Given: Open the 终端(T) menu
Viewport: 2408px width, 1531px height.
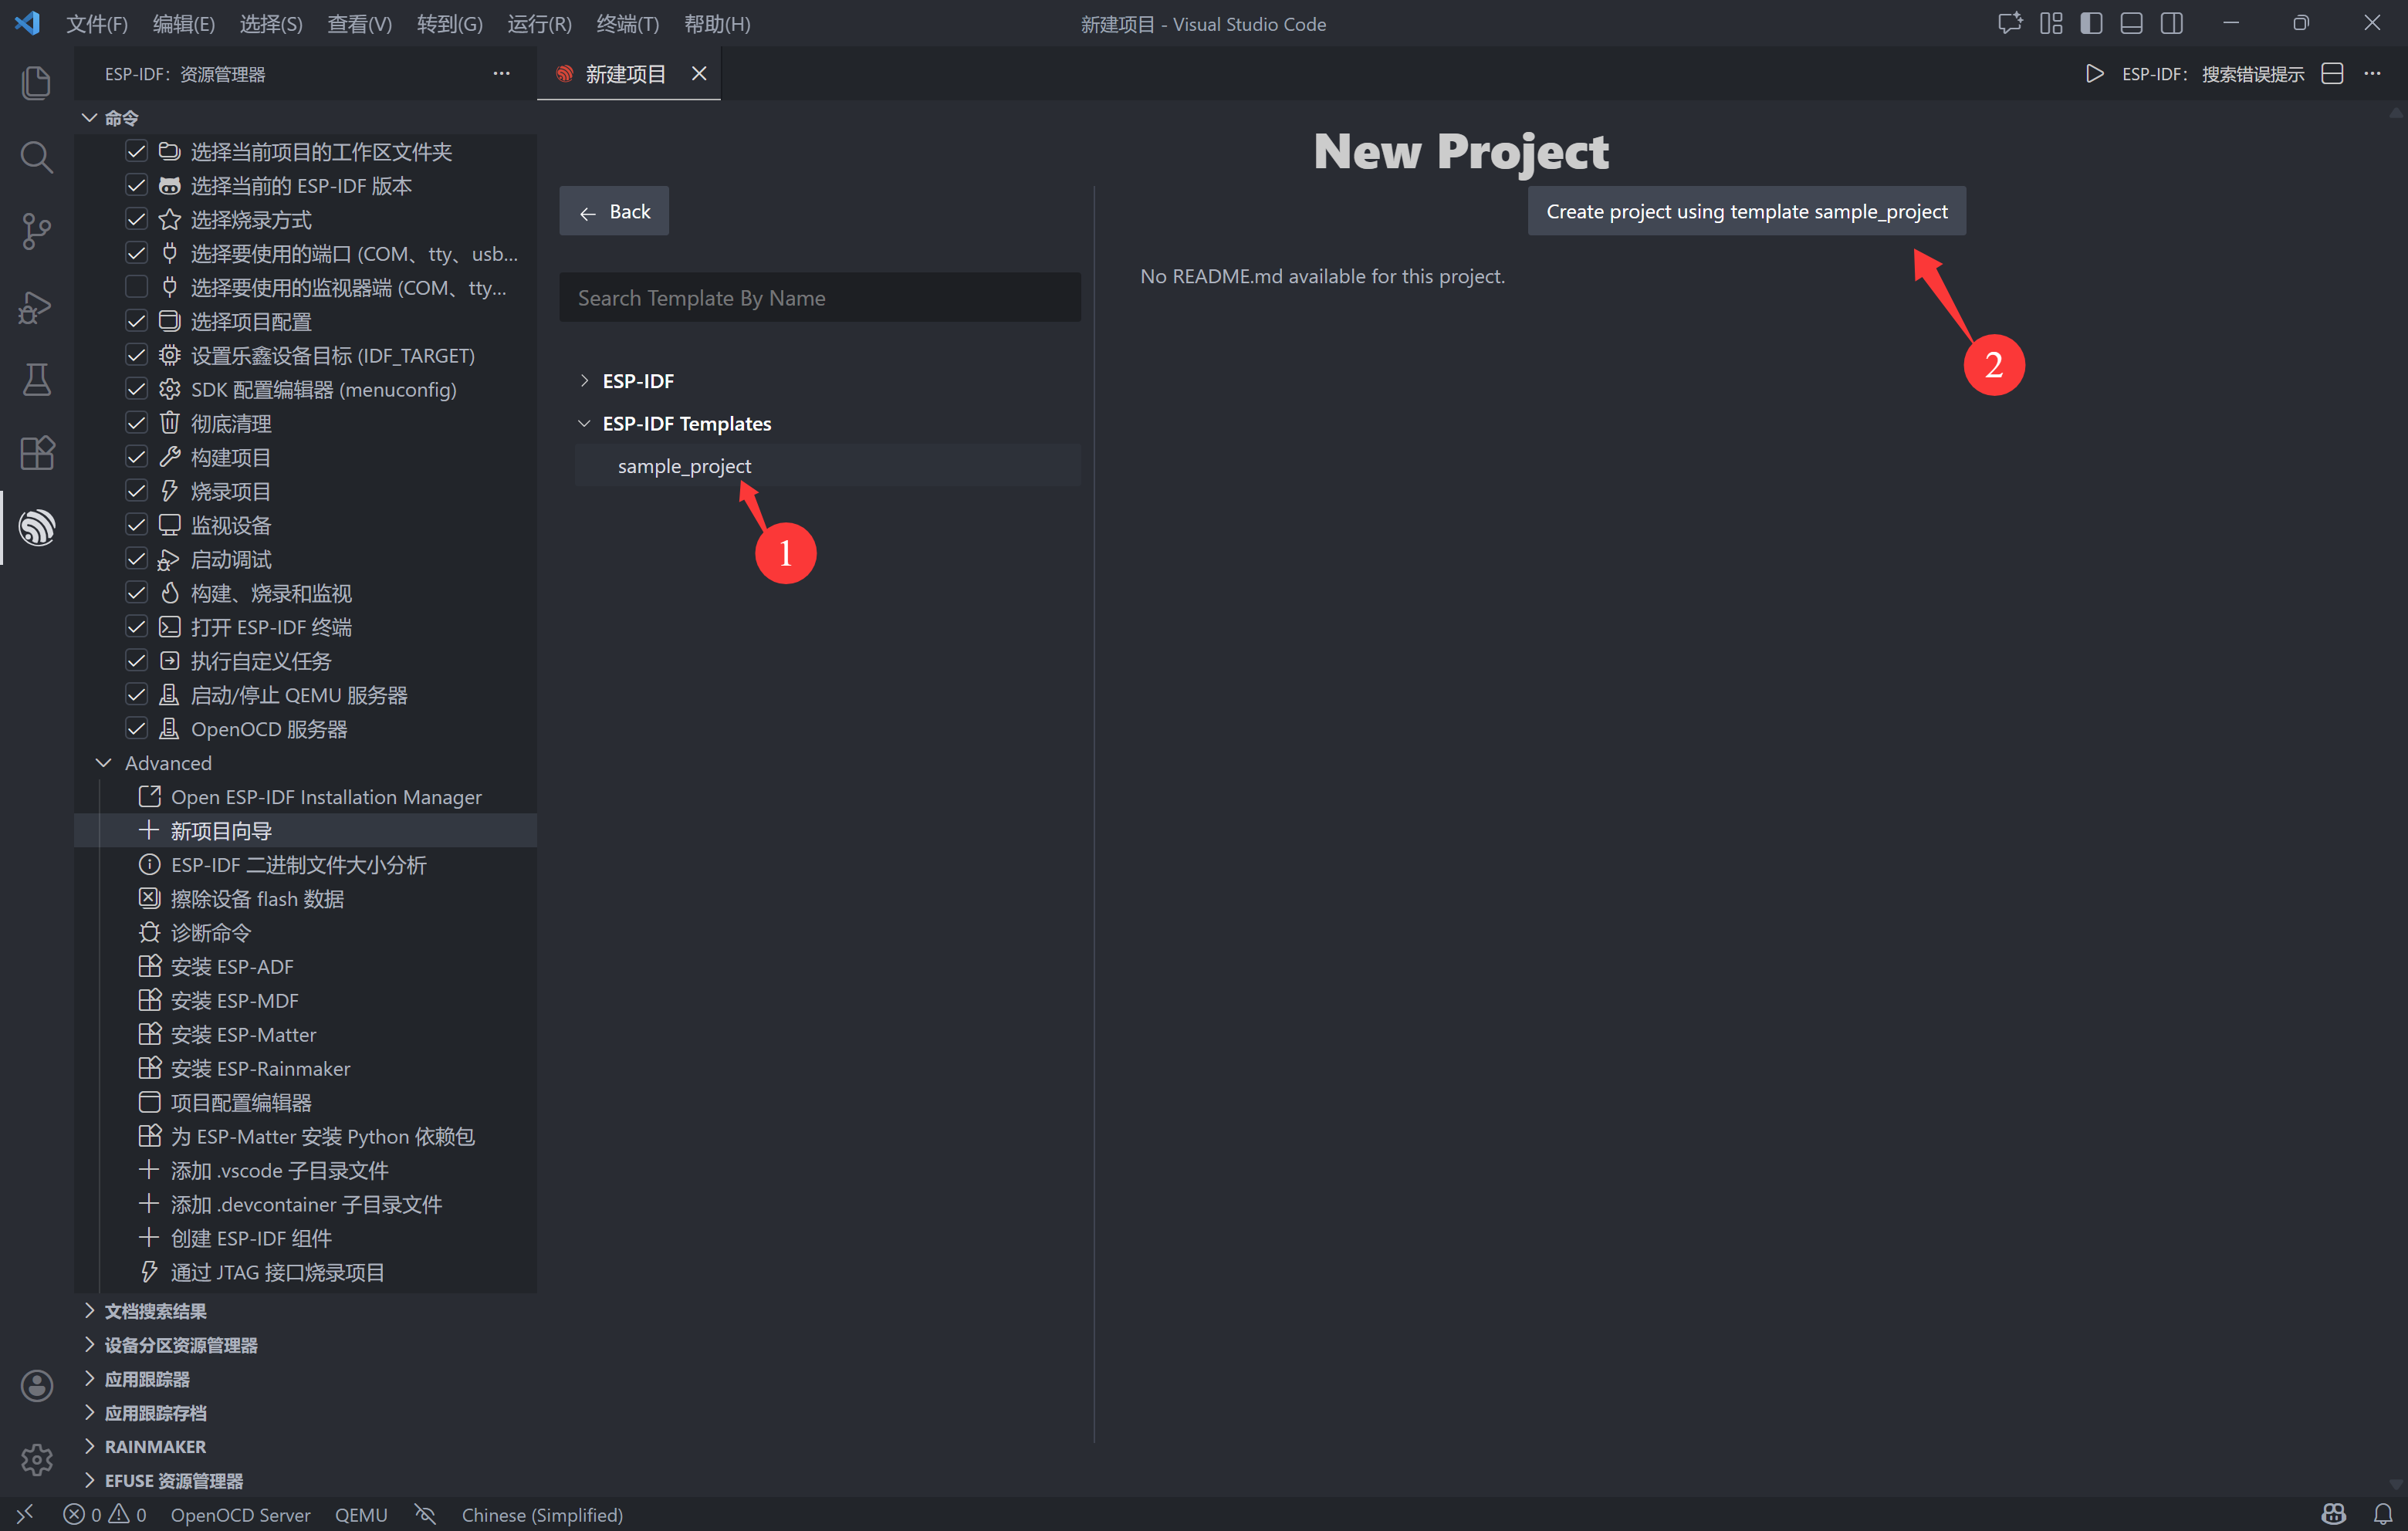Looking at the screenshot, I should (627, 23).
